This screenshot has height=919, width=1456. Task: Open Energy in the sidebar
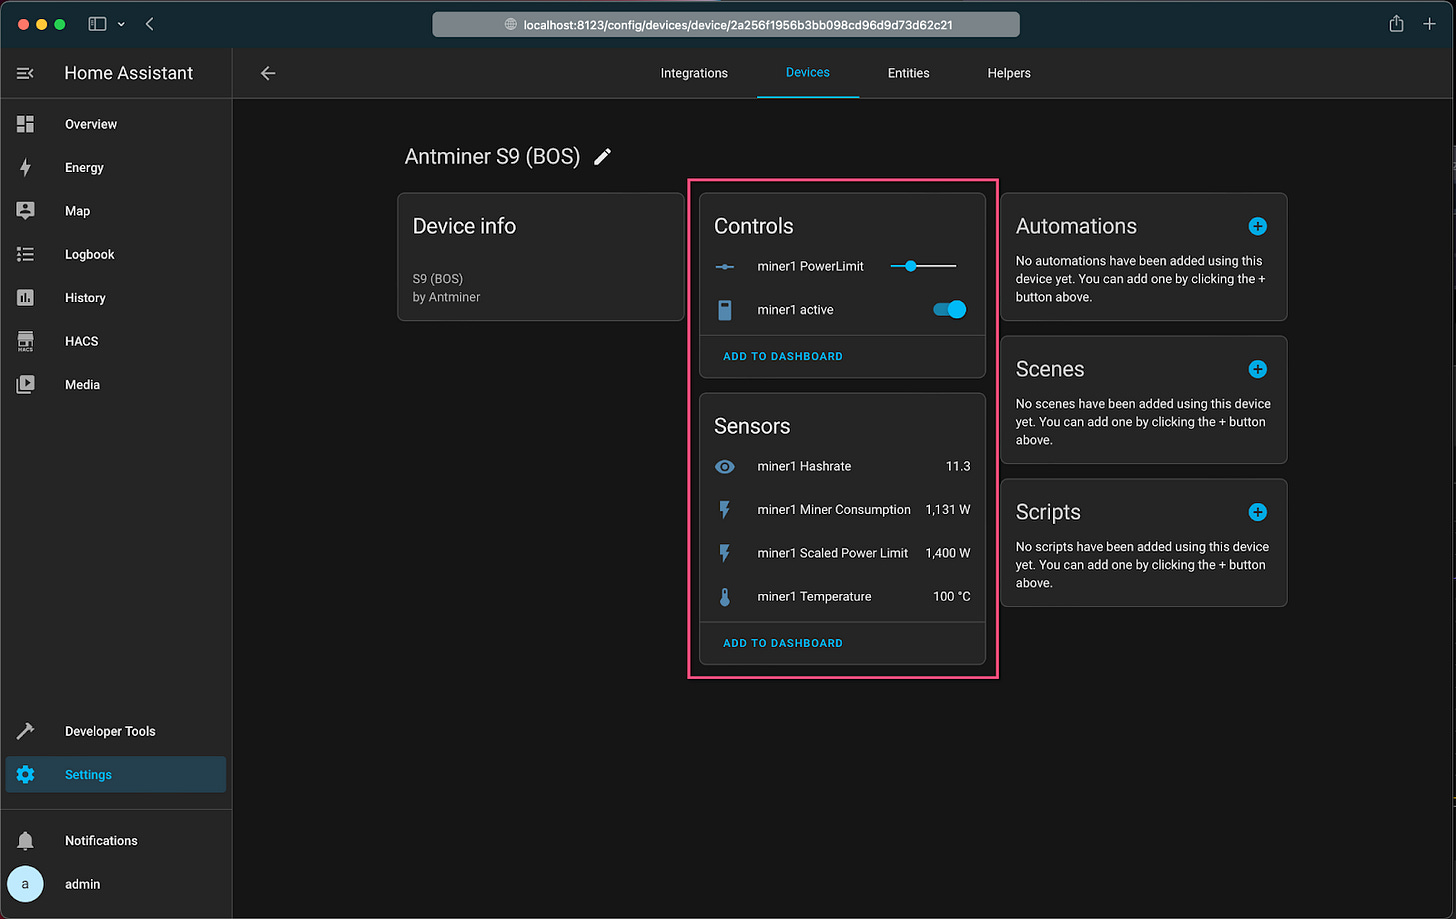click(x=116, y=167)
